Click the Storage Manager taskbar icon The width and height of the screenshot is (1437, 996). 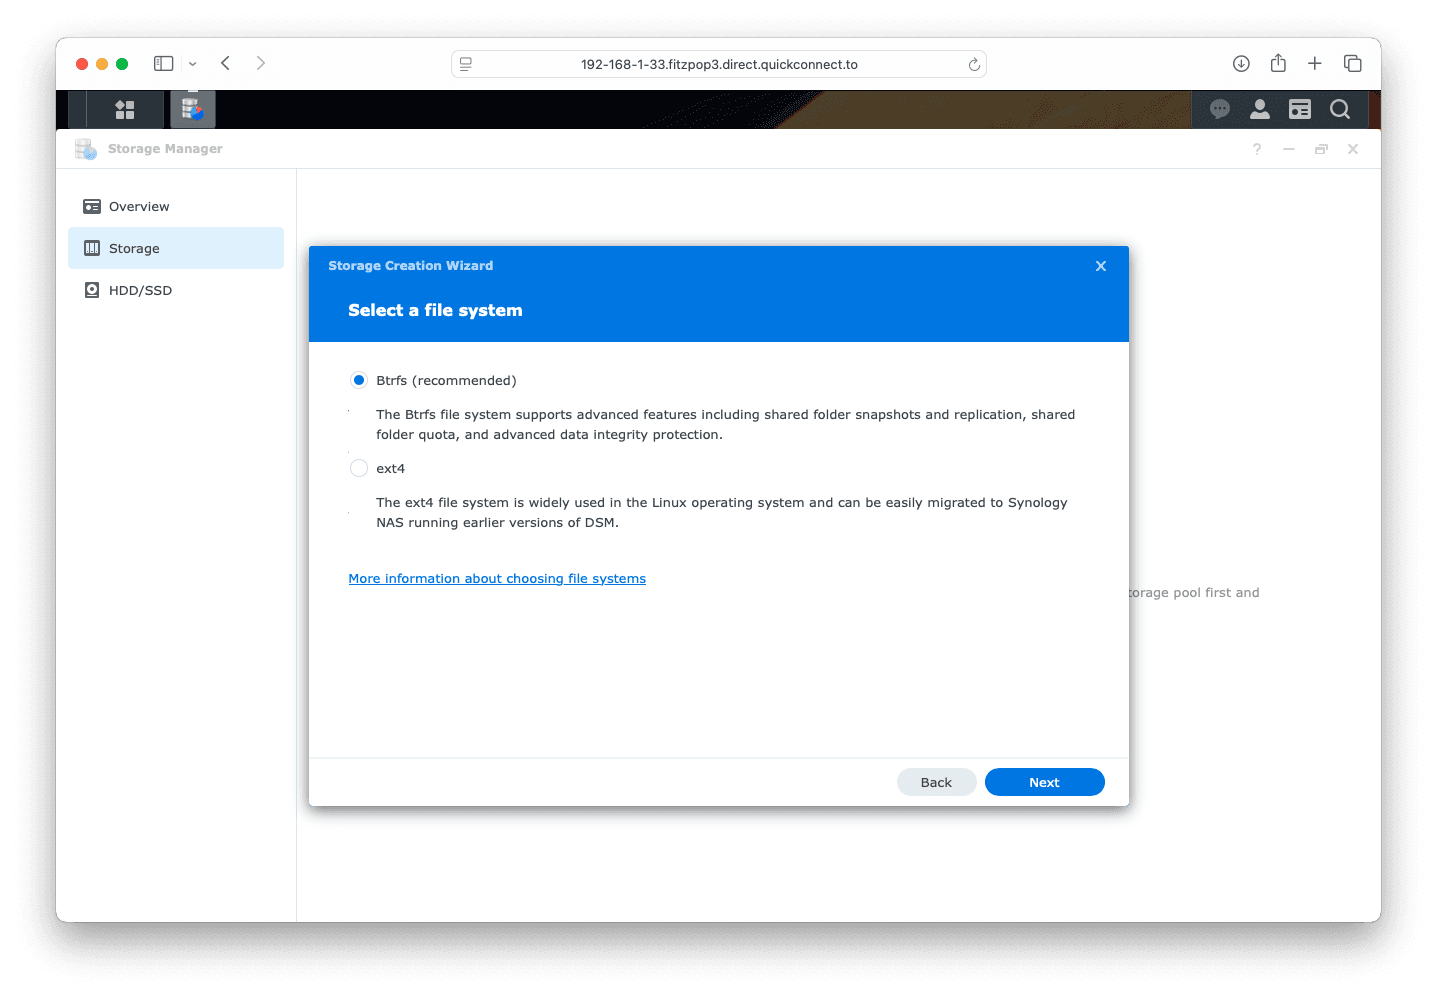pos(193,109)
